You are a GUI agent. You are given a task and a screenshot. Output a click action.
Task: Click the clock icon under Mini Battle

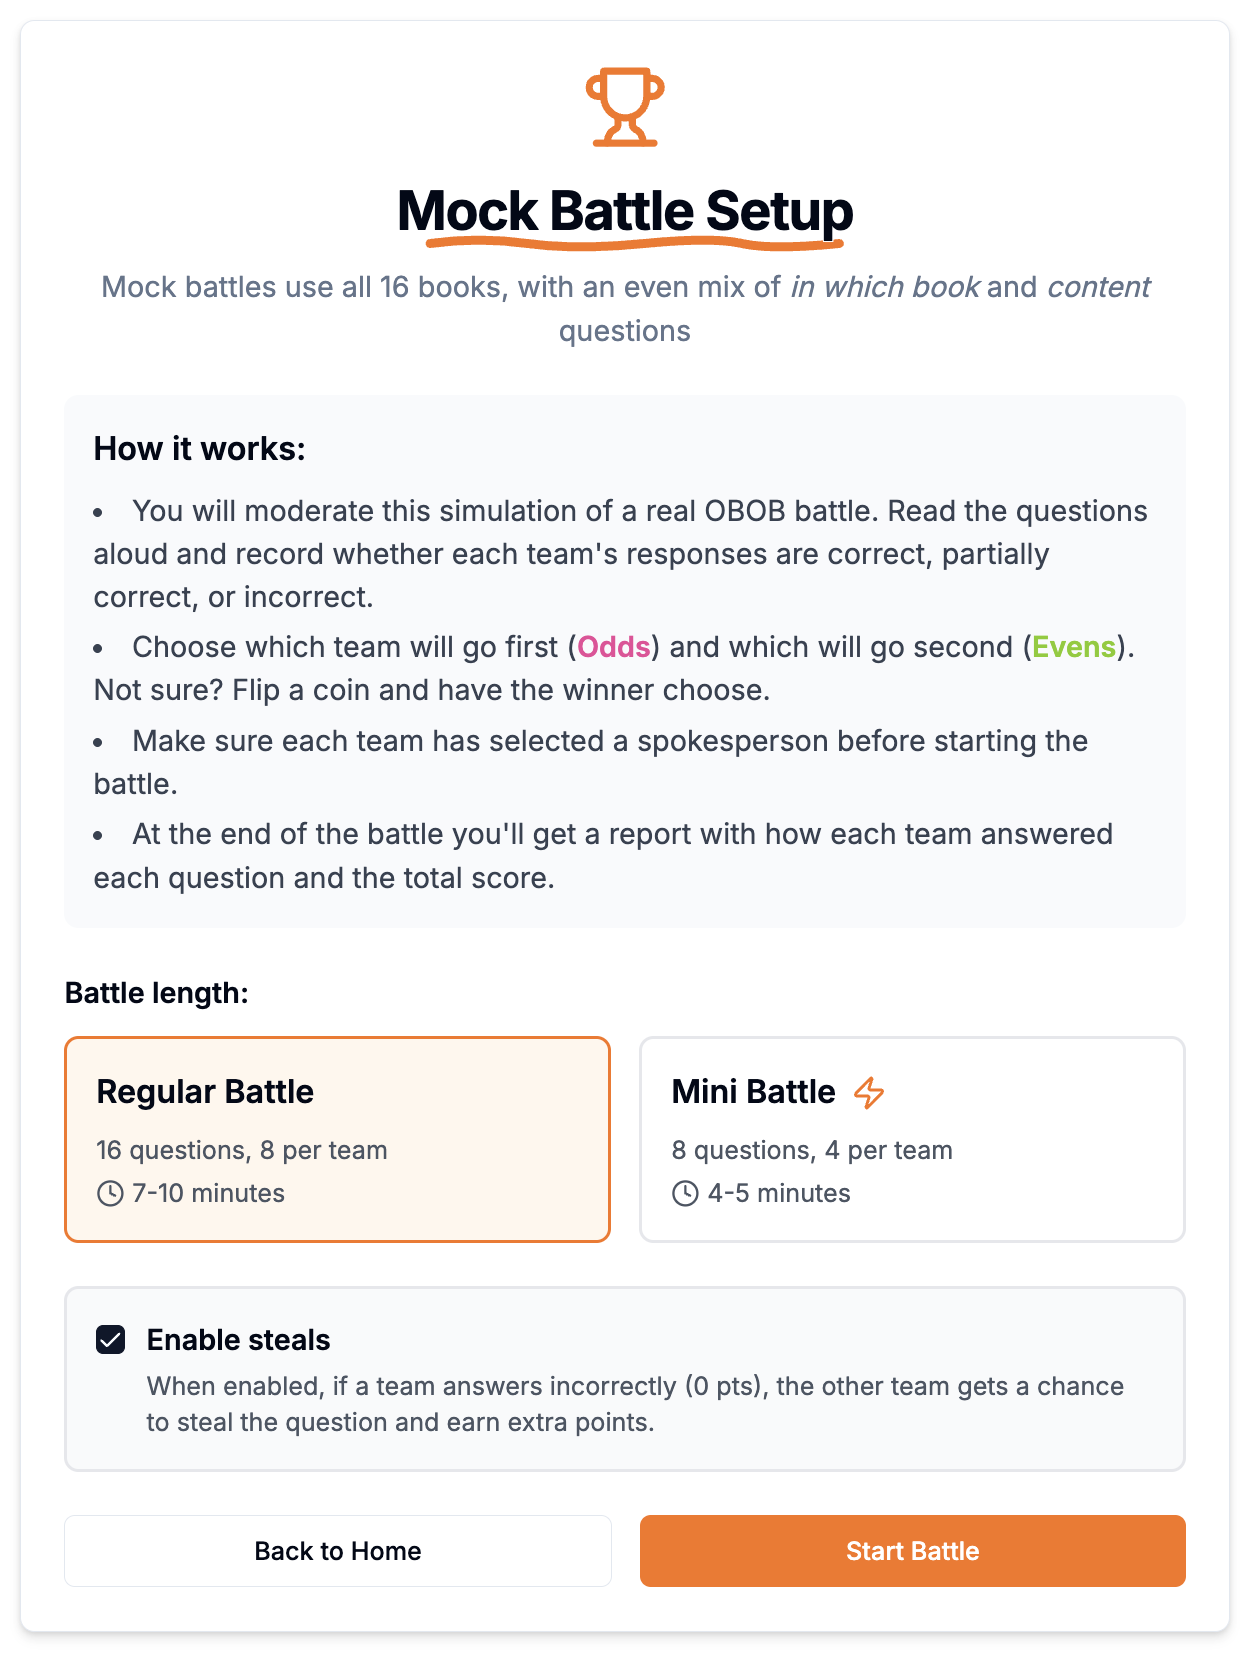click(686, 1193)
